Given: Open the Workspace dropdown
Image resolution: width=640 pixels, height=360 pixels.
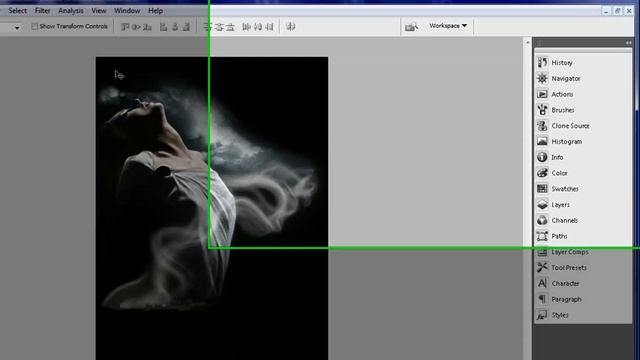Looking at the screenshot, I should (x=448, y=26).
